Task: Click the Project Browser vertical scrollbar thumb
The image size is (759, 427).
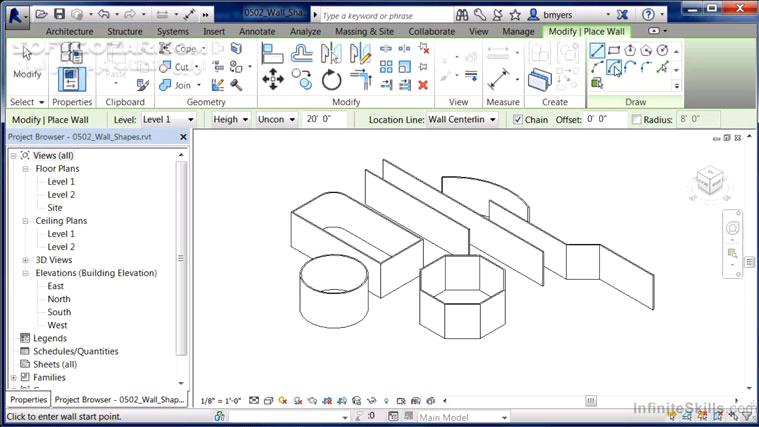Action: [181, 258]
